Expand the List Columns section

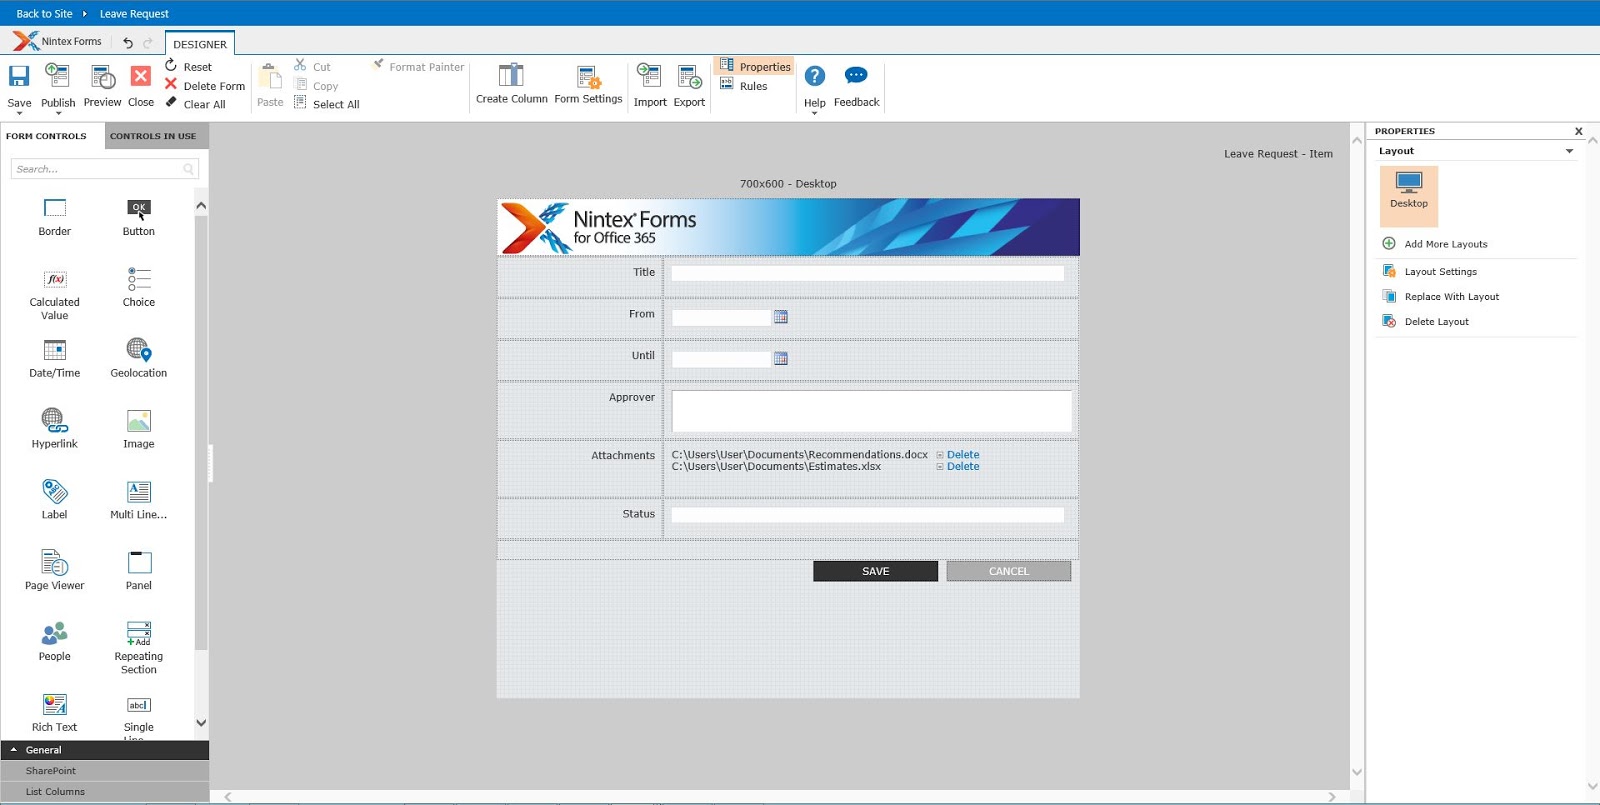105,792
